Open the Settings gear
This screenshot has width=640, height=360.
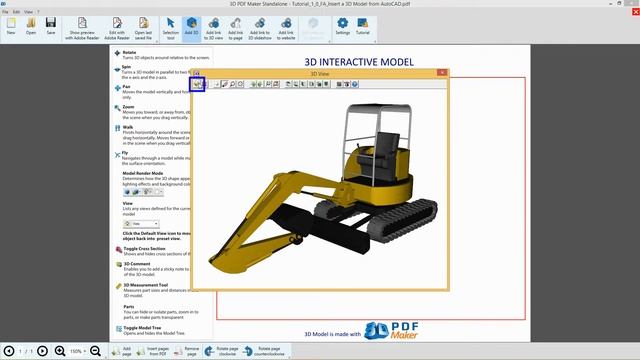[342, 26]
